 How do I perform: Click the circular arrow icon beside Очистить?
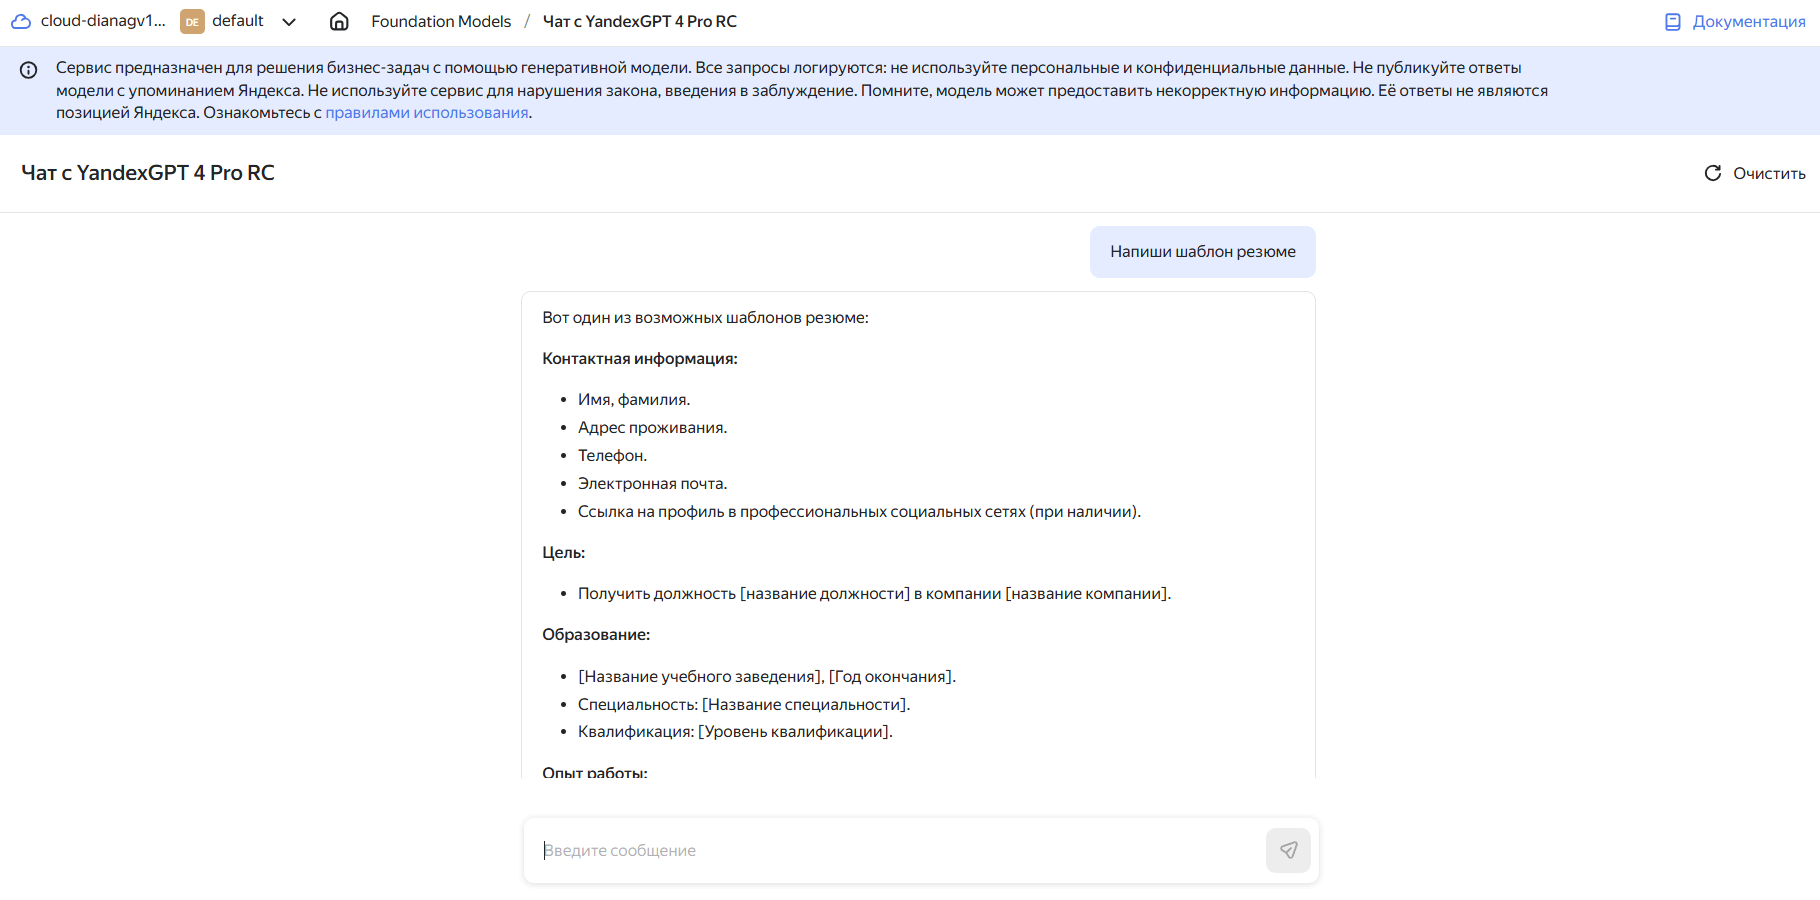tap(1713, 173)
